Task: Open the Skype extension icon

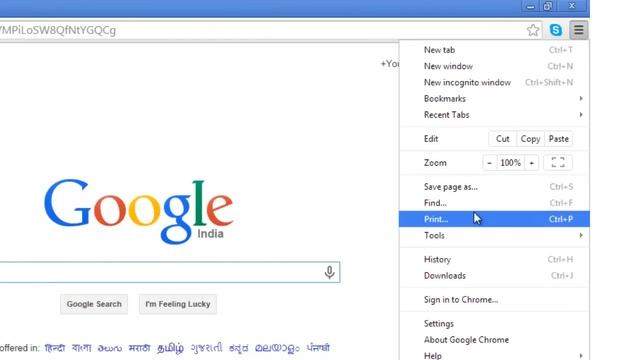Action: tap(556, 30)
